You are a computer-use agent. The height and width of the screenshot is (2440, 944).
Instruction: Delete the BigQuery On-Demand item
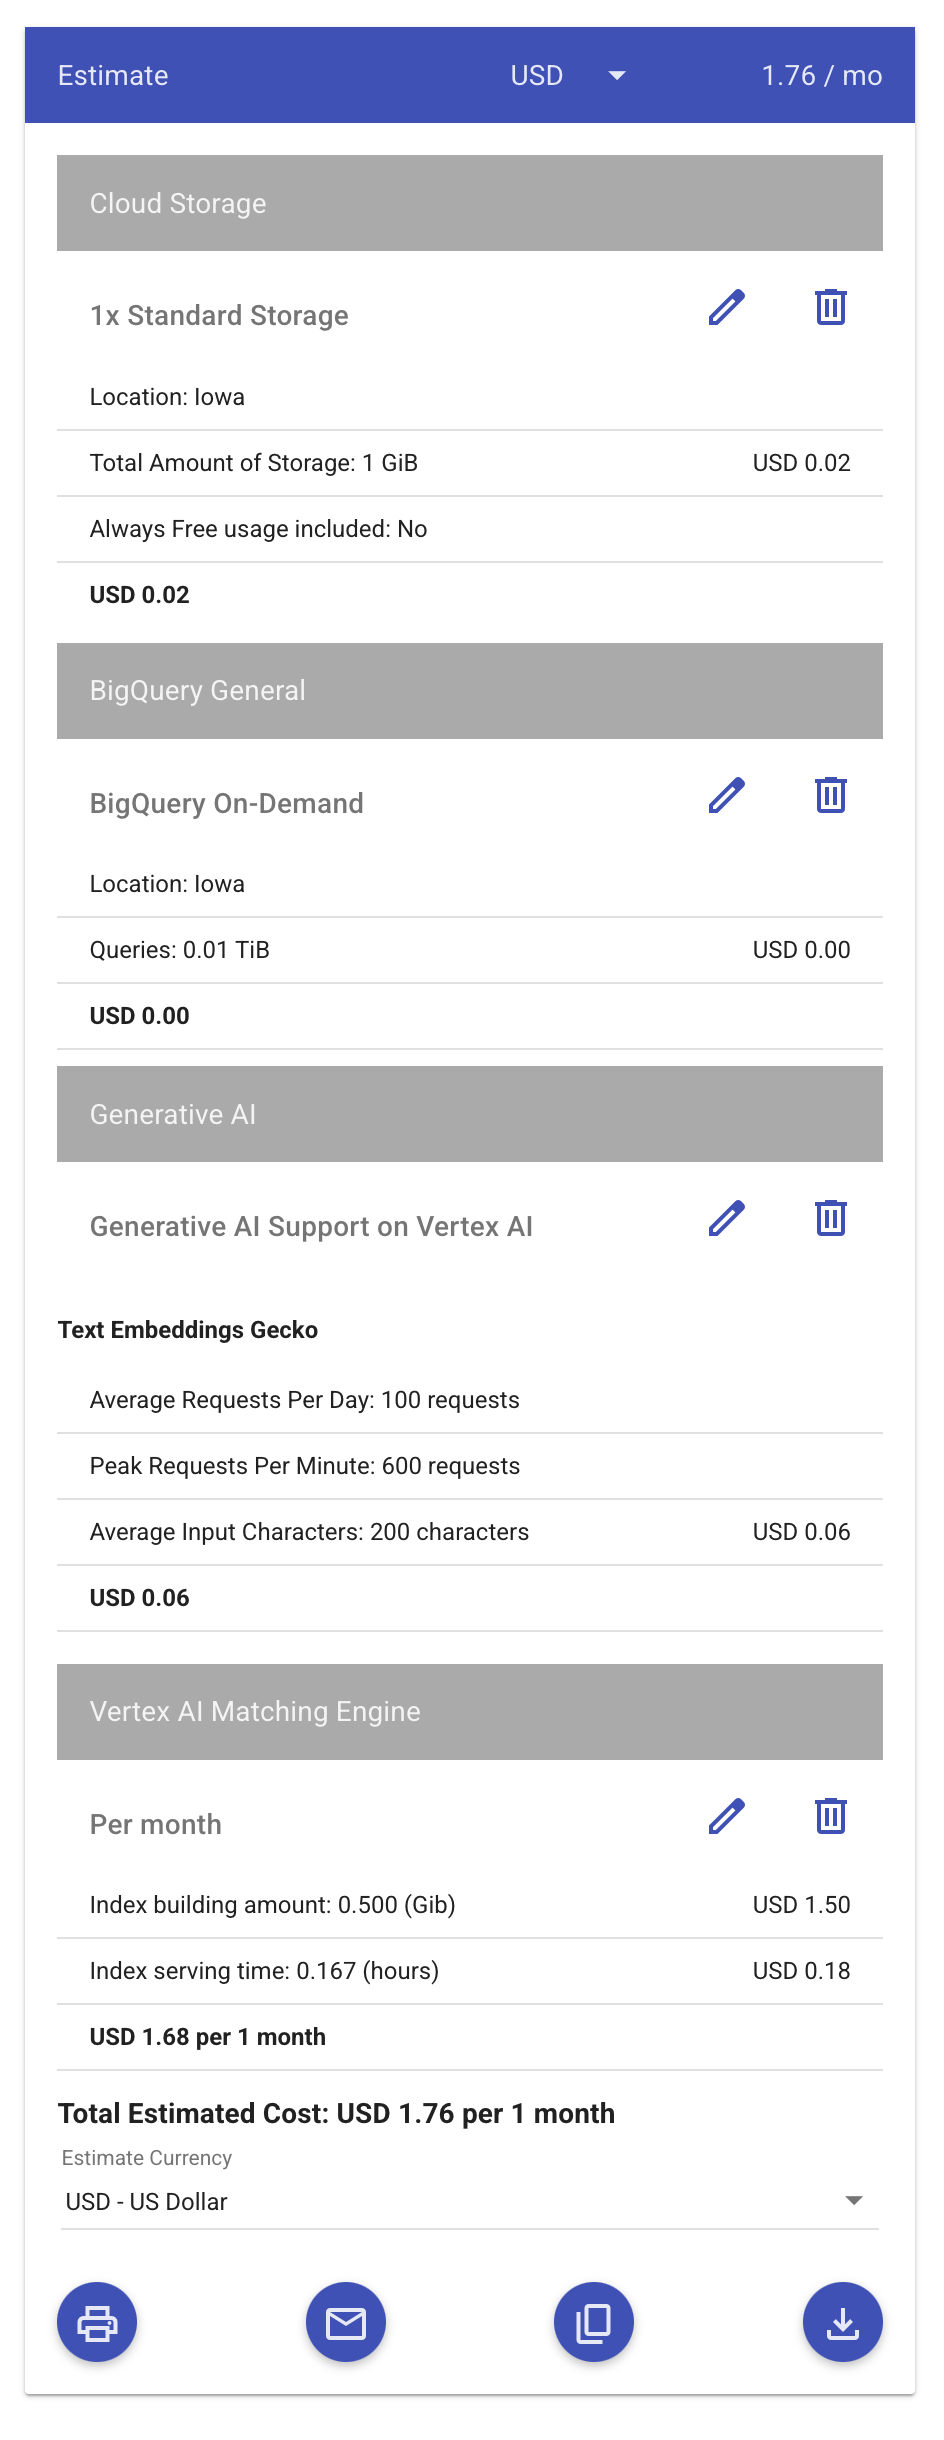pyautogui.click(x=830, y=796)
